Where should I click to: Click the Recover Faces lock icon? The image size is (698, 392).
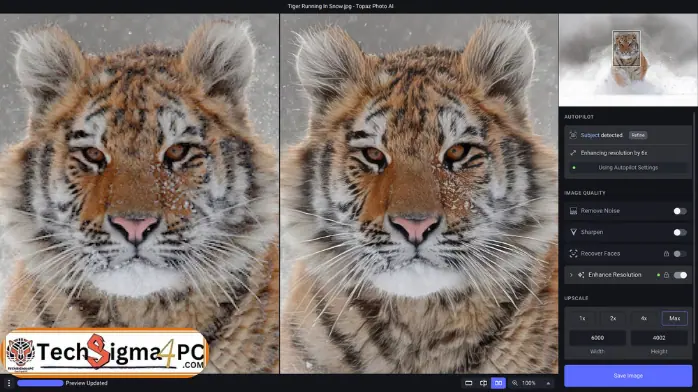(666, 254)
